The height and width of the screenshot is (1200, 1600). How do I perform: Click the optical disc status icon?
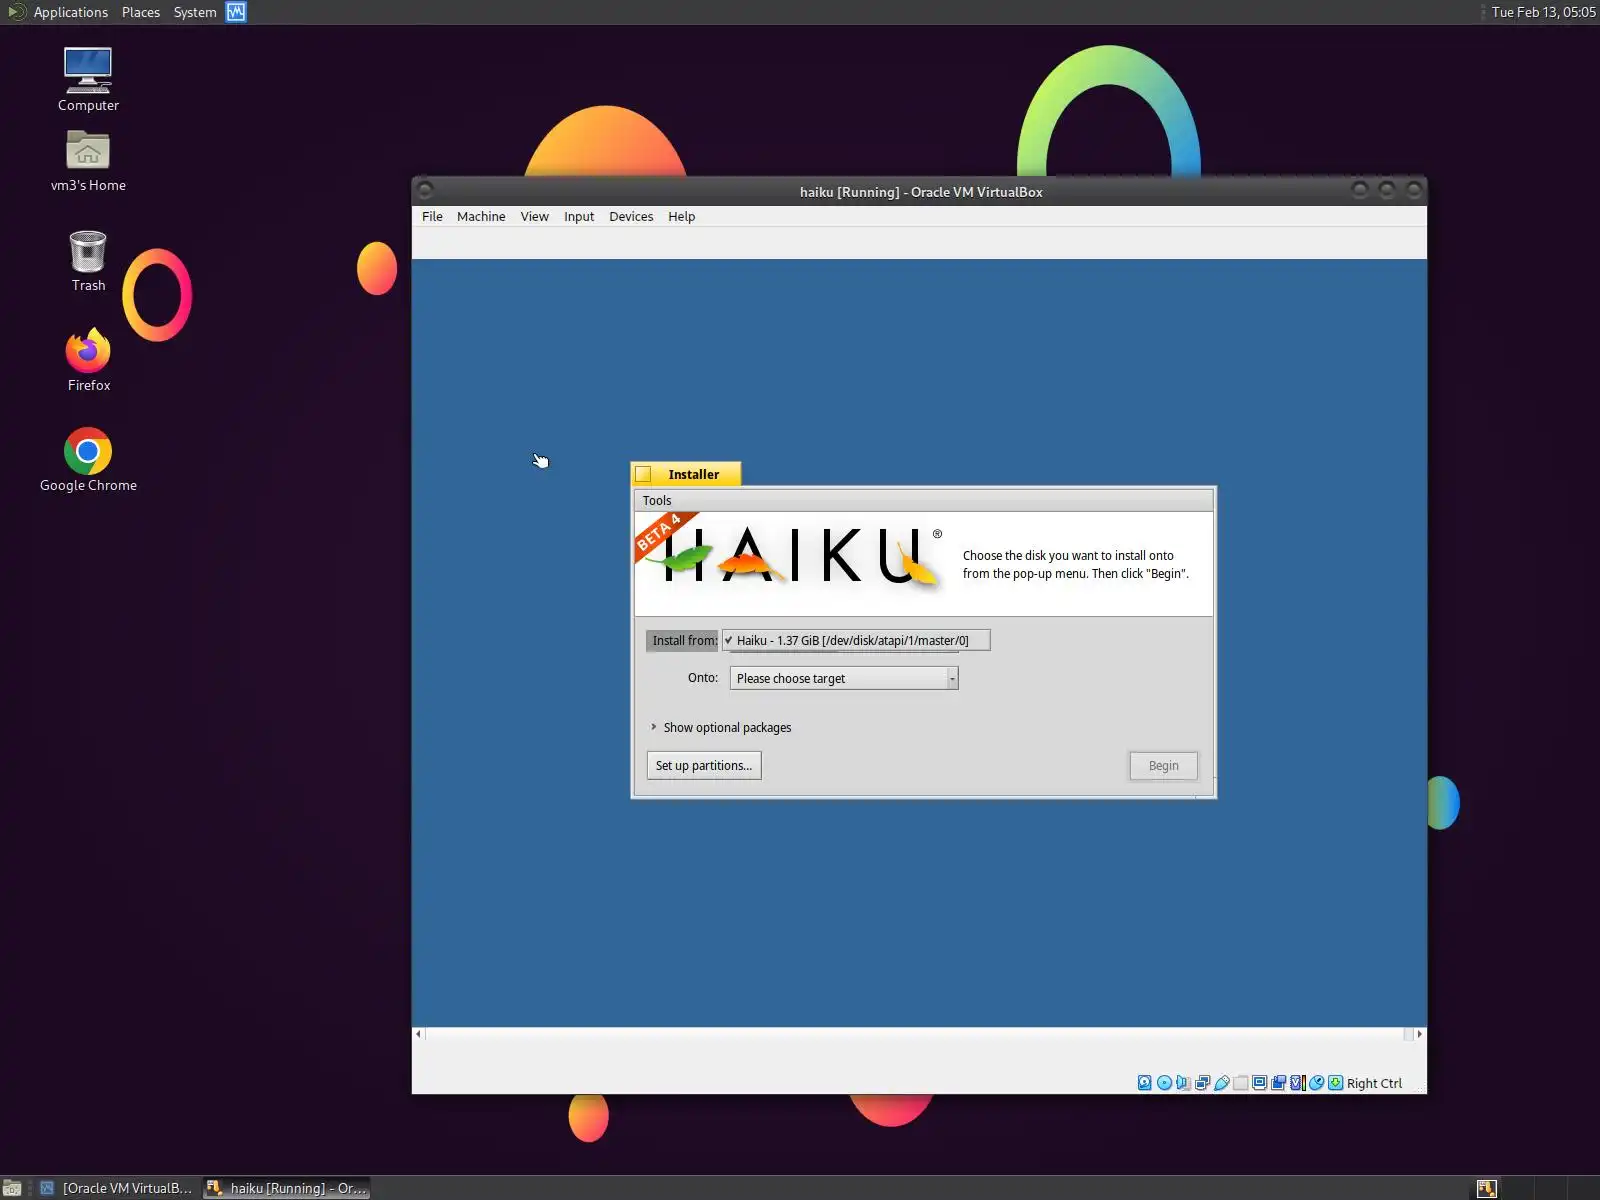tap(1164, 1083)
